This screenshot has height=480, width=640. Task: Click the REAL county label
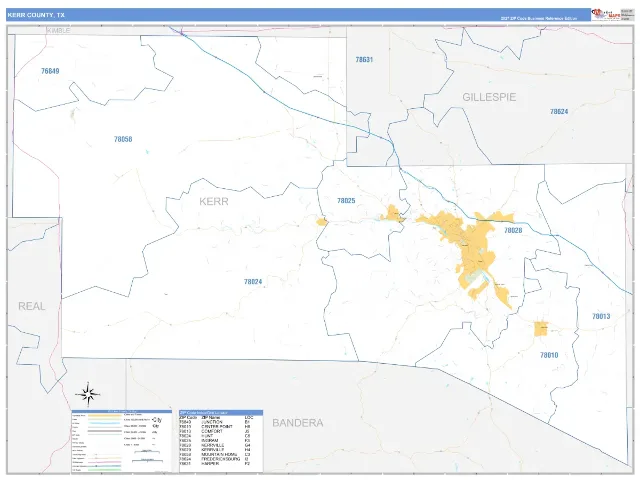[31, 306]
